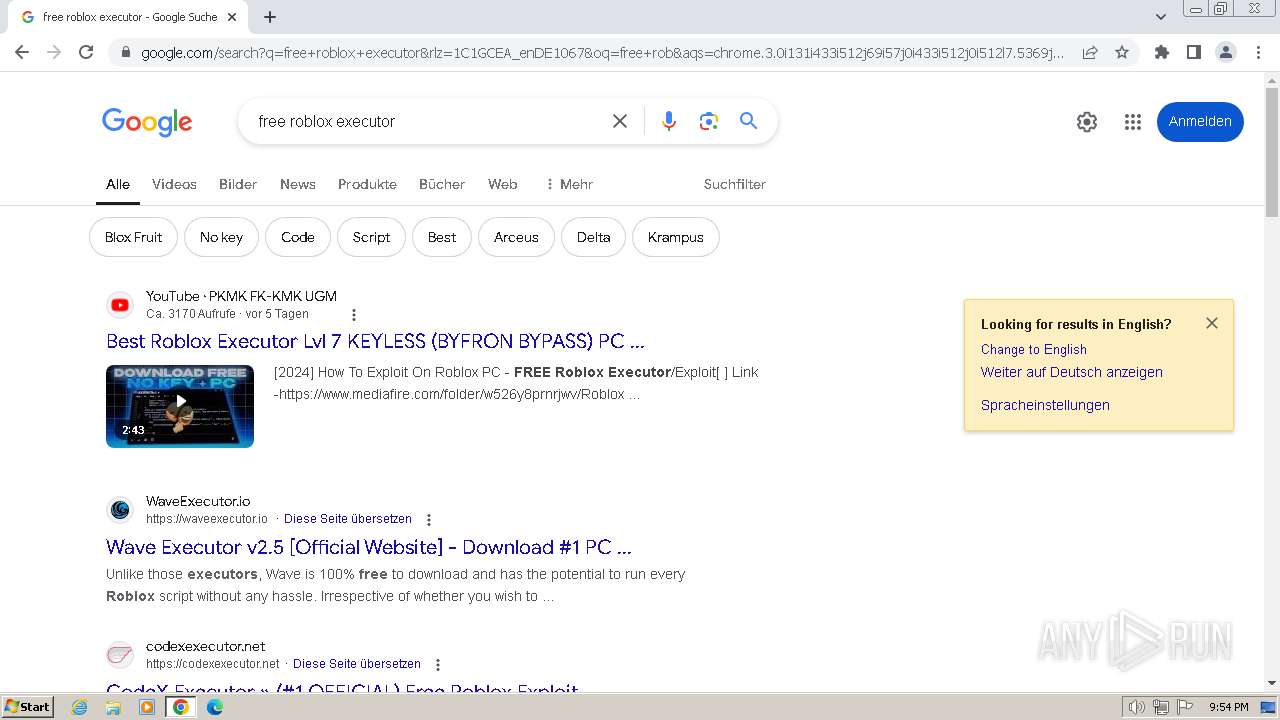Viewport: 1280px width, 720px height.
Task: Start voice search with microphone
Action: (669, 121)
